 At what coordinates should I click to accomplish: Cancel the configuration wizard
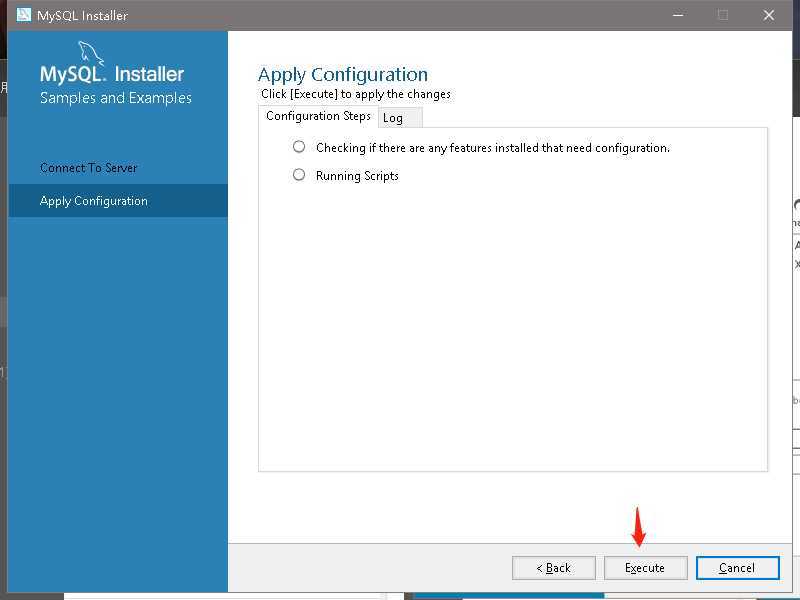click(x=738, y=568)
